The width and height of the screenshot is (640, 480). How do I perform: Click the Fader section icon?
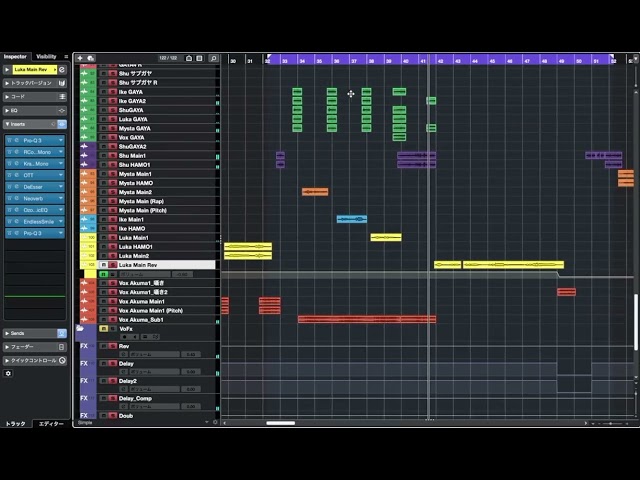pos(61,347)
